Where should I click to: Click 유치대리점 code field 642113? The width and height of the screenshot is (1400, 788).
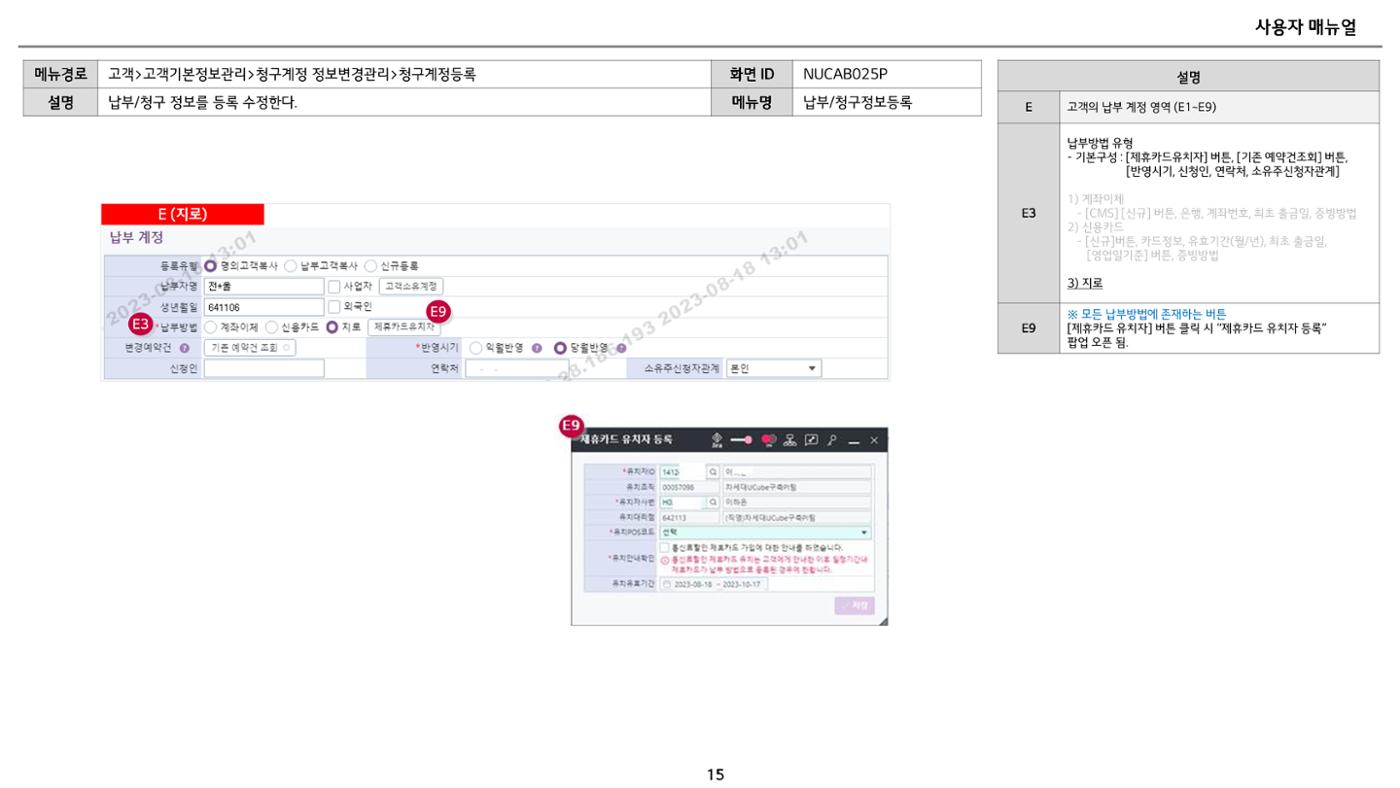(690, 518)
